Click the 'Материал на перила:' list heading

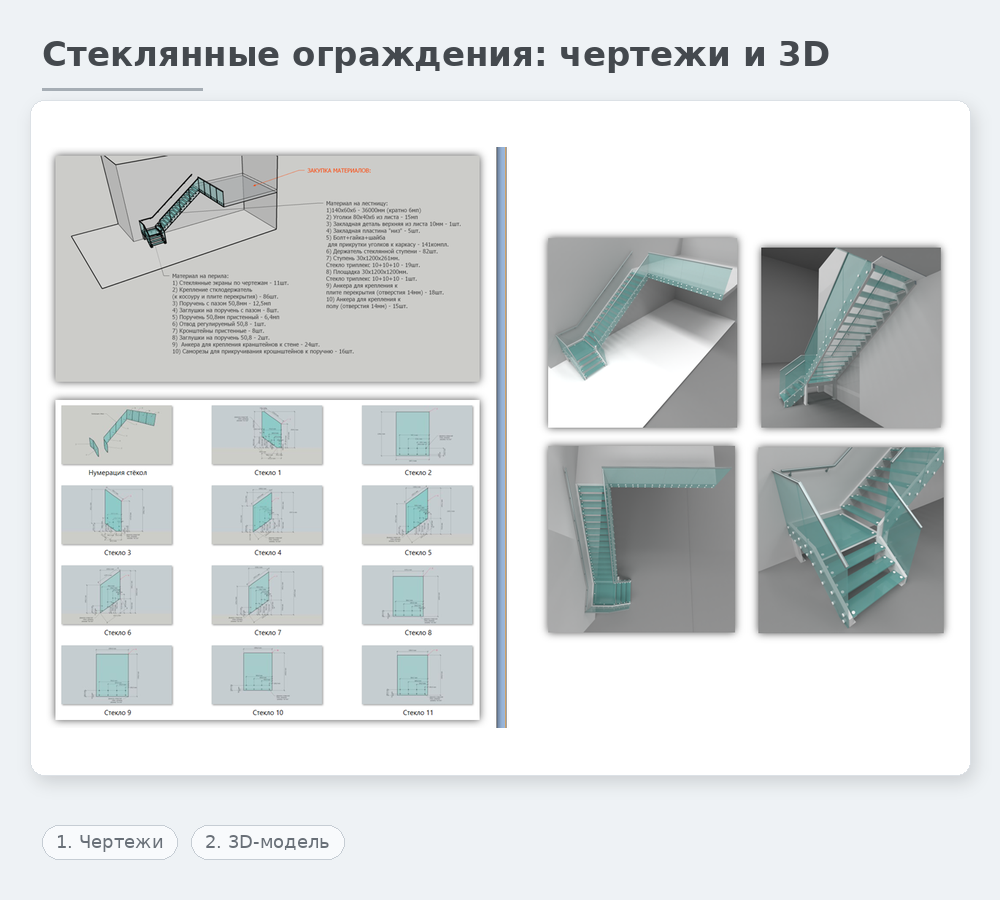[200, 276]
